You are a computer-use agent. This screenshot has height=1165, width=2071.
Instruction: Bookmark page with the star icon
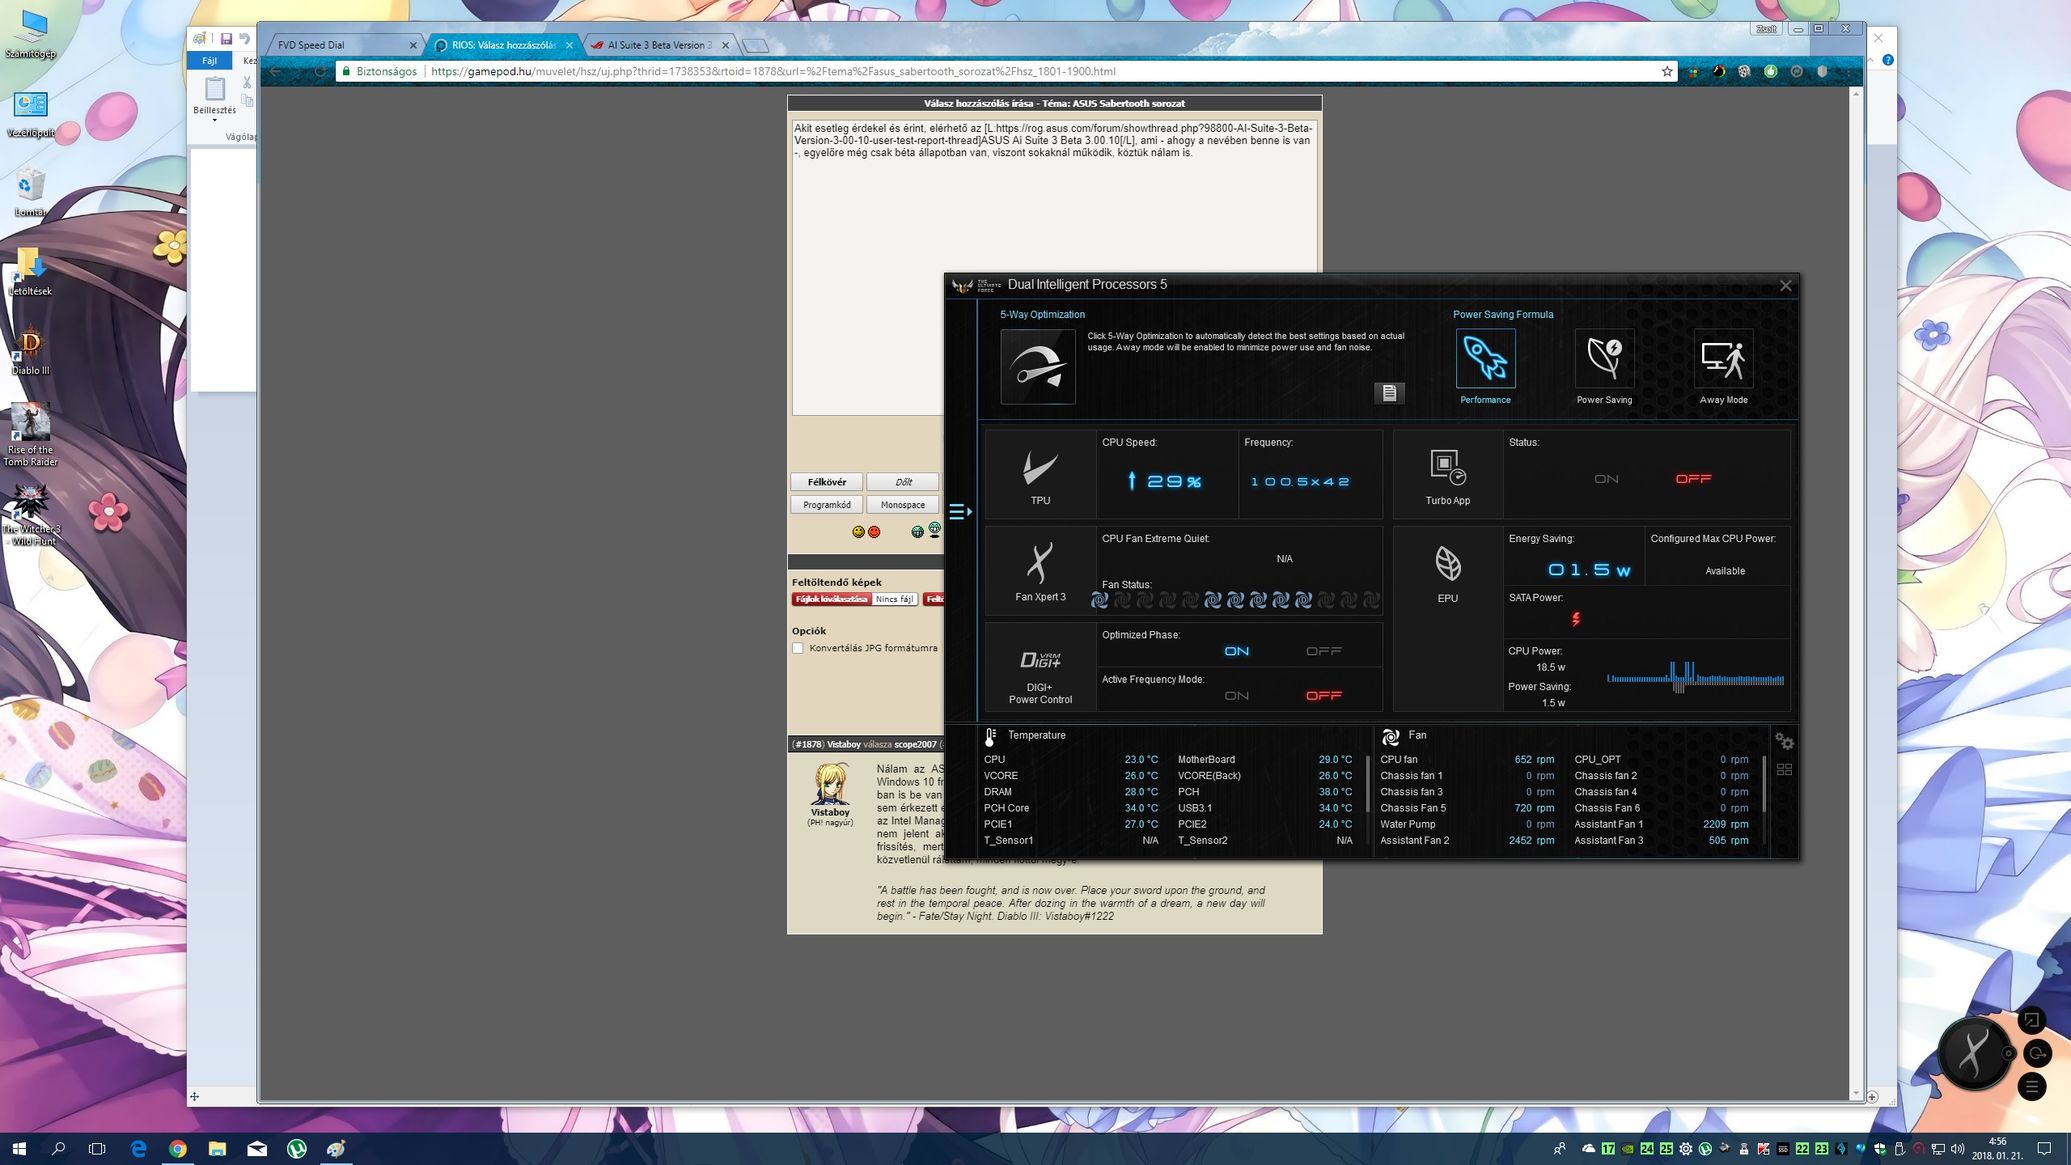click(1667, 71)
